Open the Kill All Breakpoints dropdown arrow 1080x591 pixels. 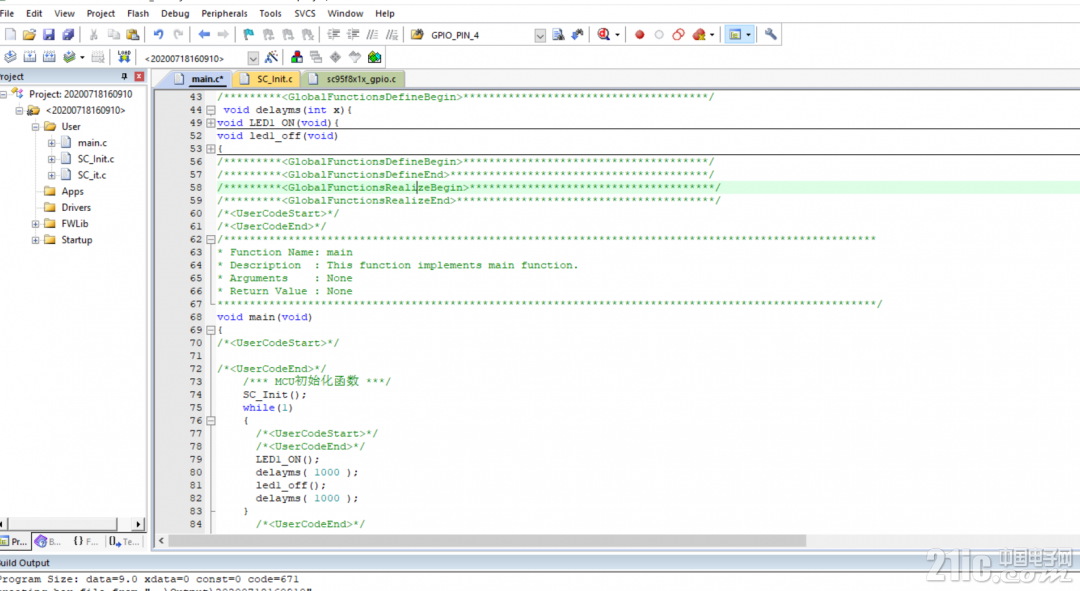(712, 34)
